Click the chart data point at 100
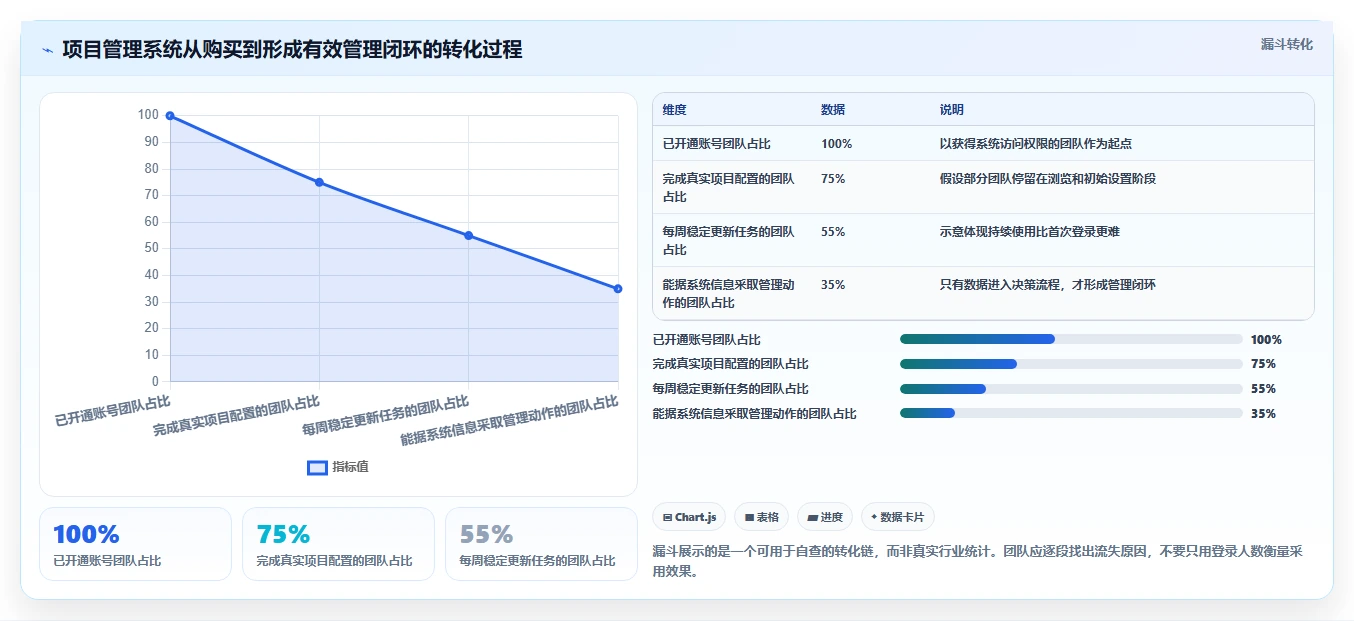1354x621 pixels. point(170,116)
